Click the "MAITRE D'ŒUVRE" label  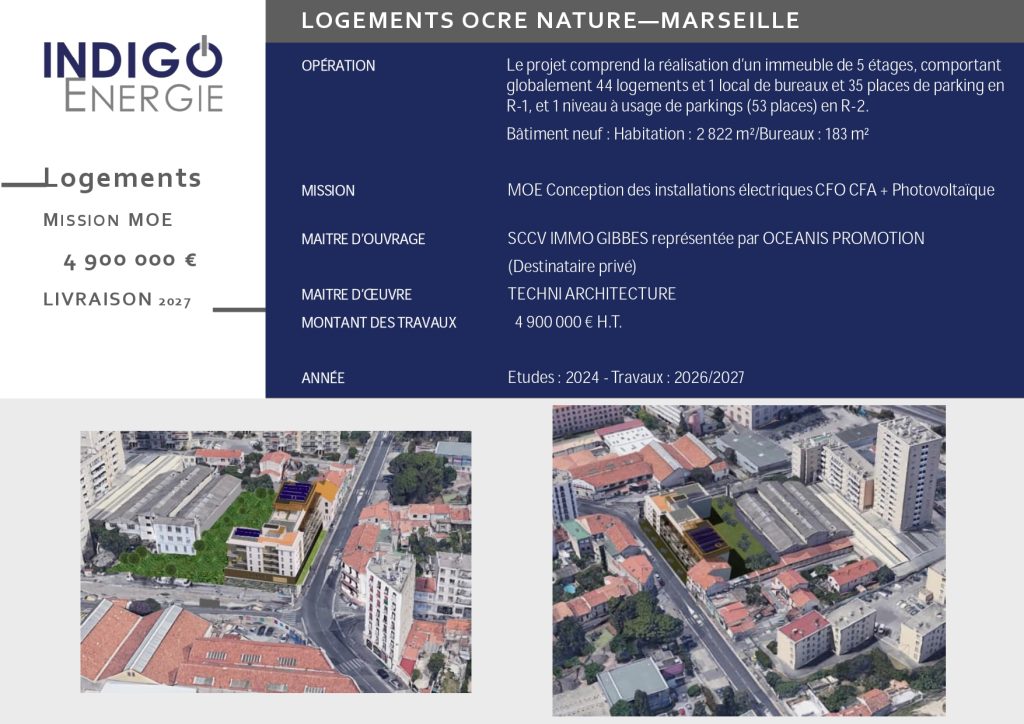(357, 294)
